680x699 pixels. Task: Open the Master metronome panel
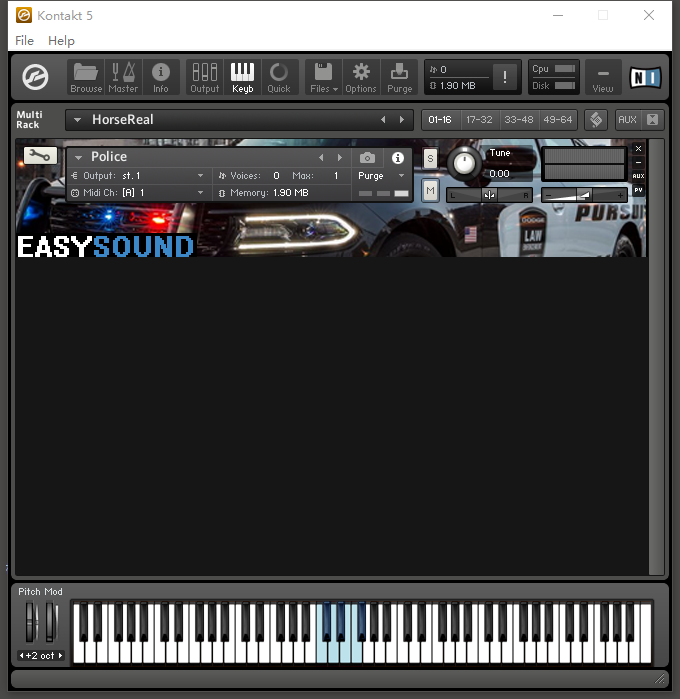pos(123,77)
